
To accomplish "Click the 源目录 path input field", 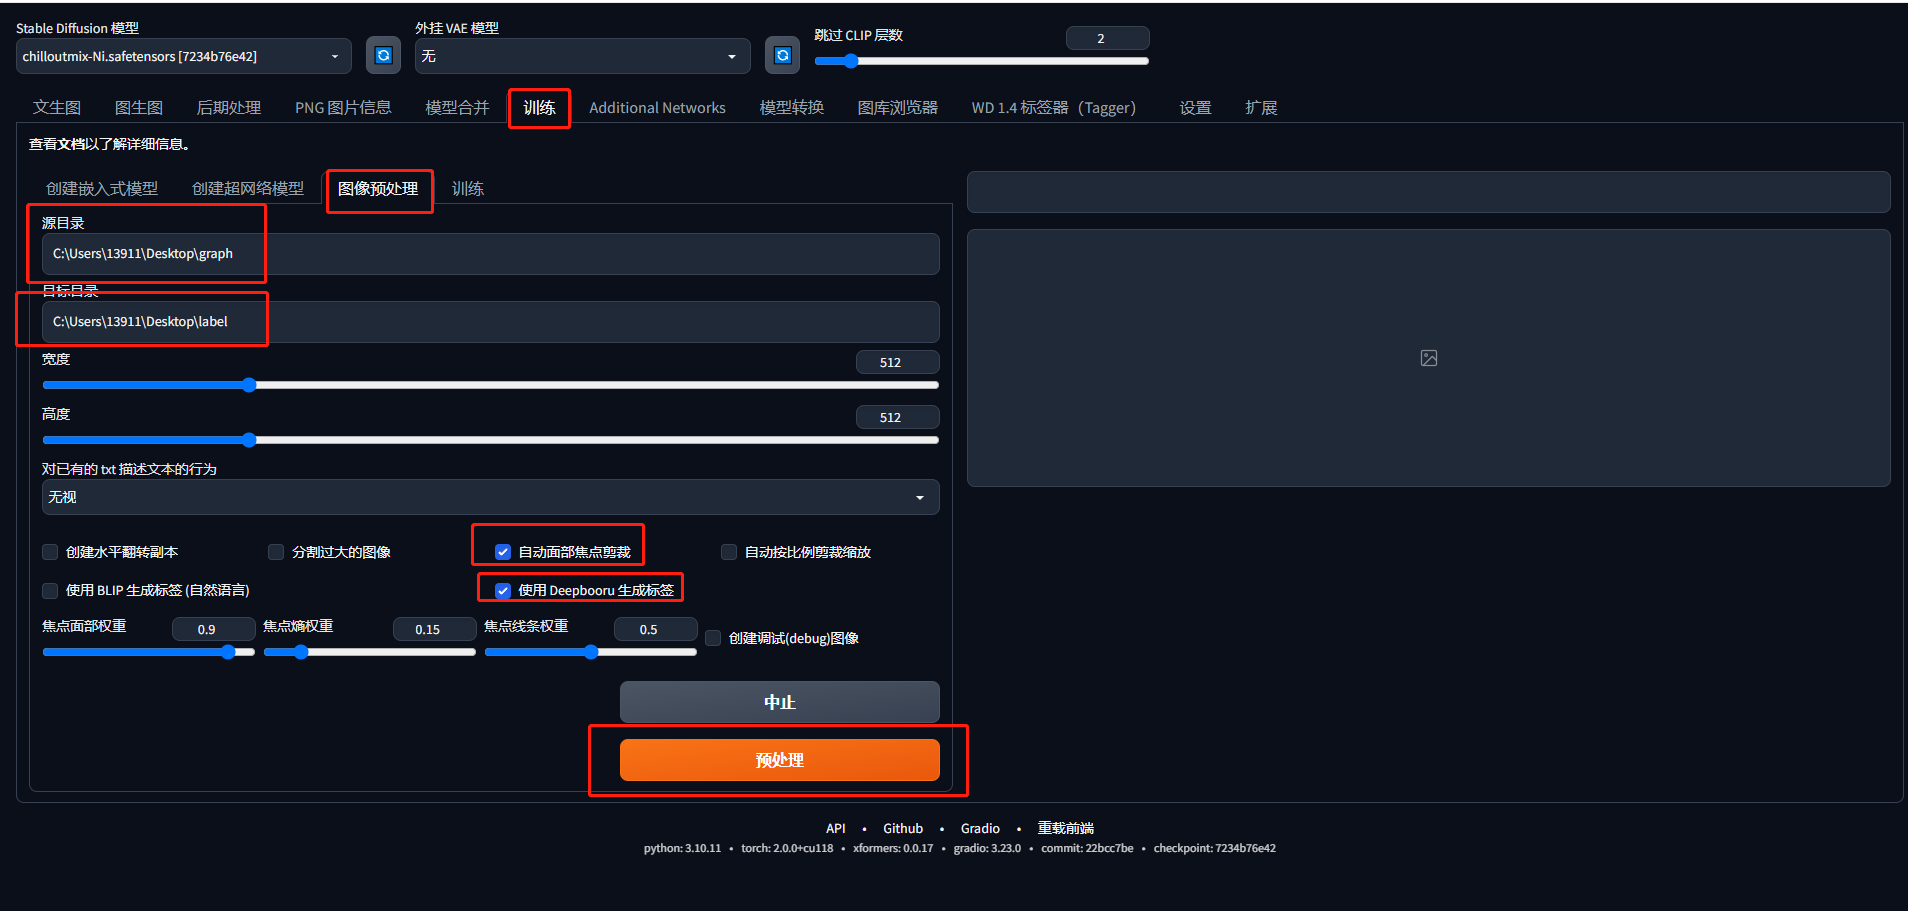I will (x=490, y=254).
